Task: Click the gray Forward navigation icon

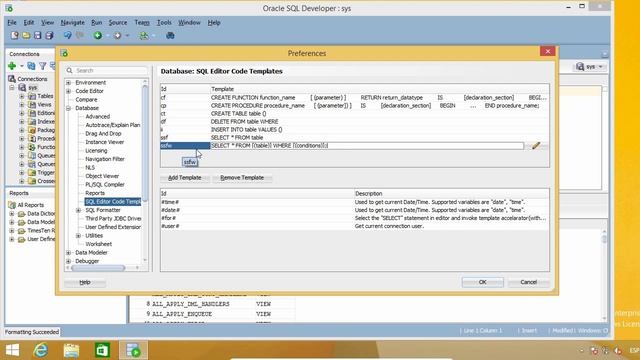Action: [x=118, y=36]
